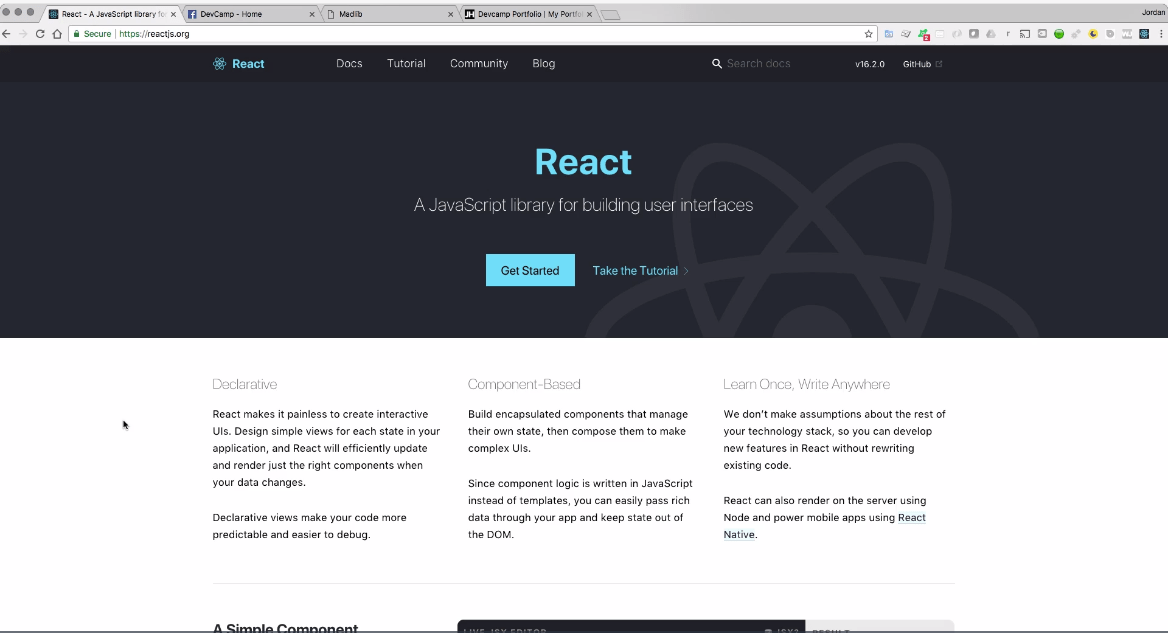
Task: Click the green Secure padlock icon
Action: (76, 34)
